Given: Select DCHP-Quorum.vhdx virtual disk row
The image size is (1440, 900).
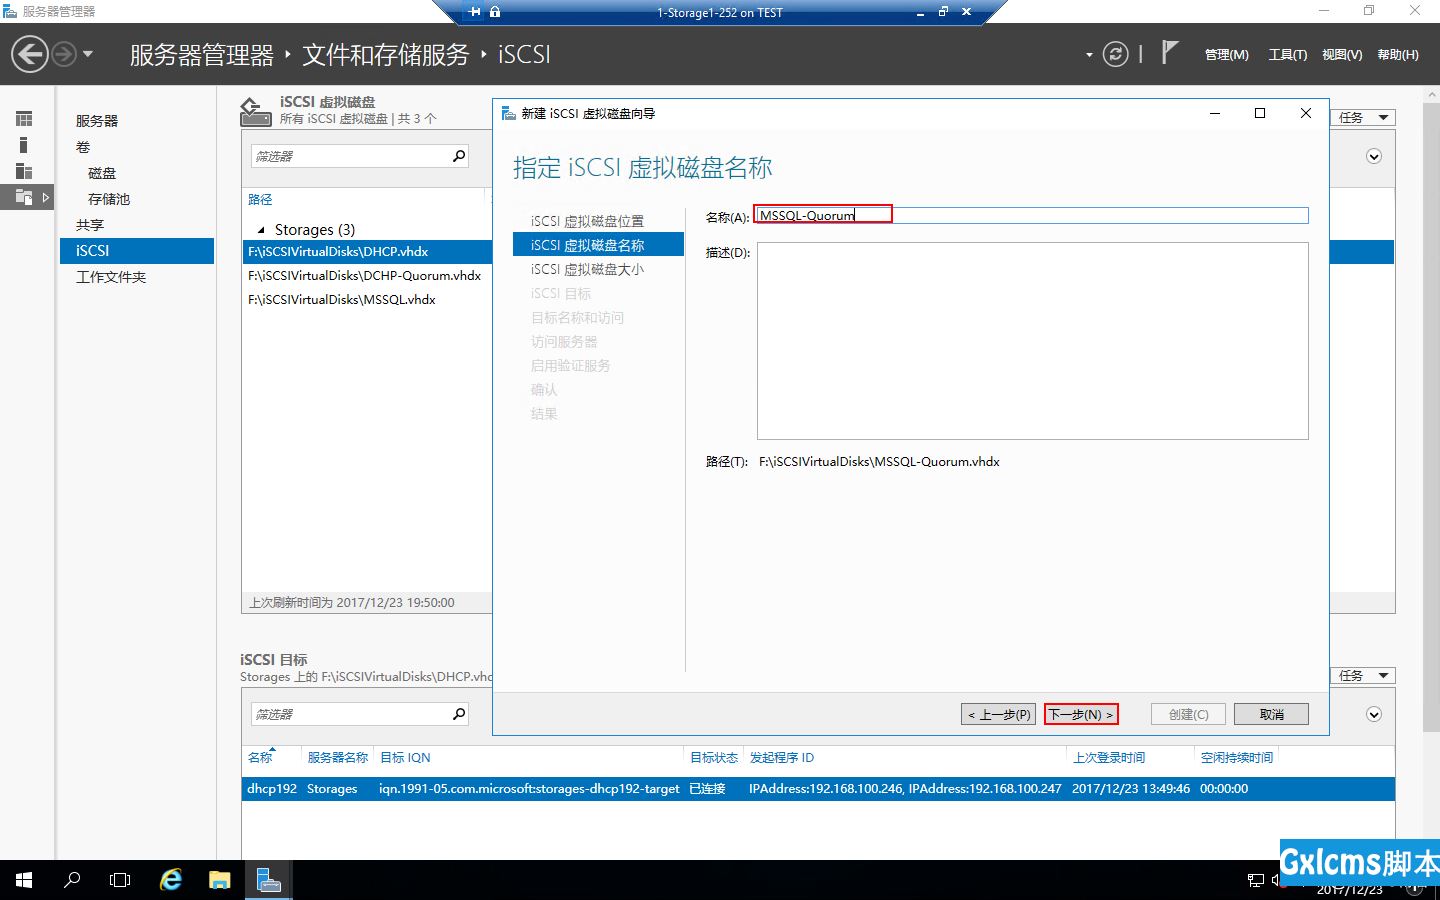Looking at the screenshot, I should point(367,276).
